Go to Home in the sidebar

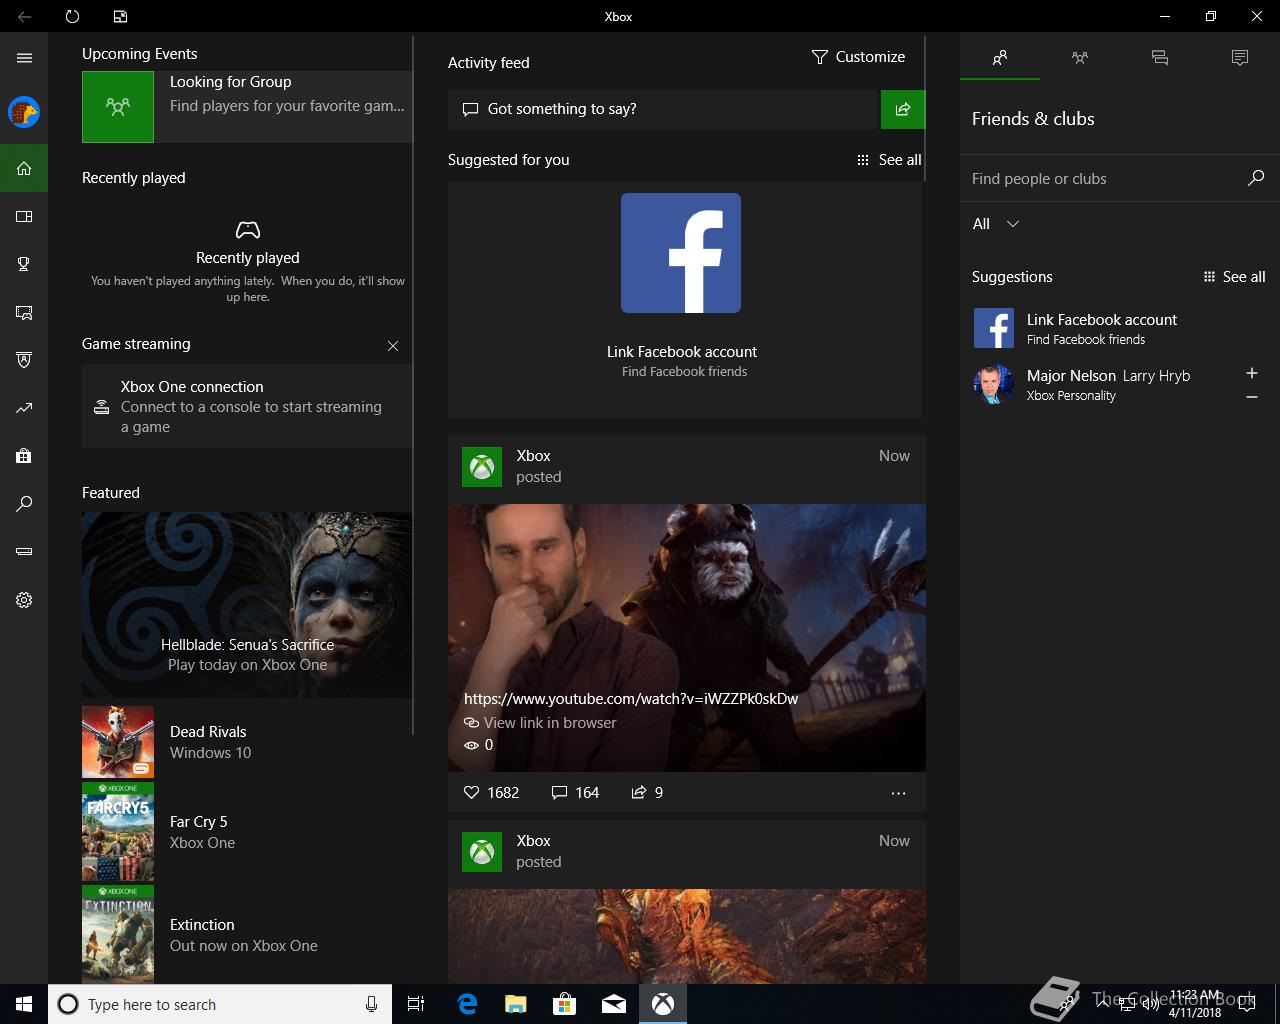pos(24,168)
